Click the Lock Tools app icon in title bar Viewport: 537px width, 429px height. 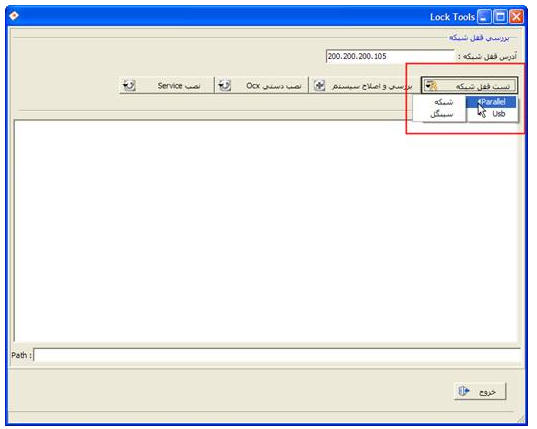14,16
